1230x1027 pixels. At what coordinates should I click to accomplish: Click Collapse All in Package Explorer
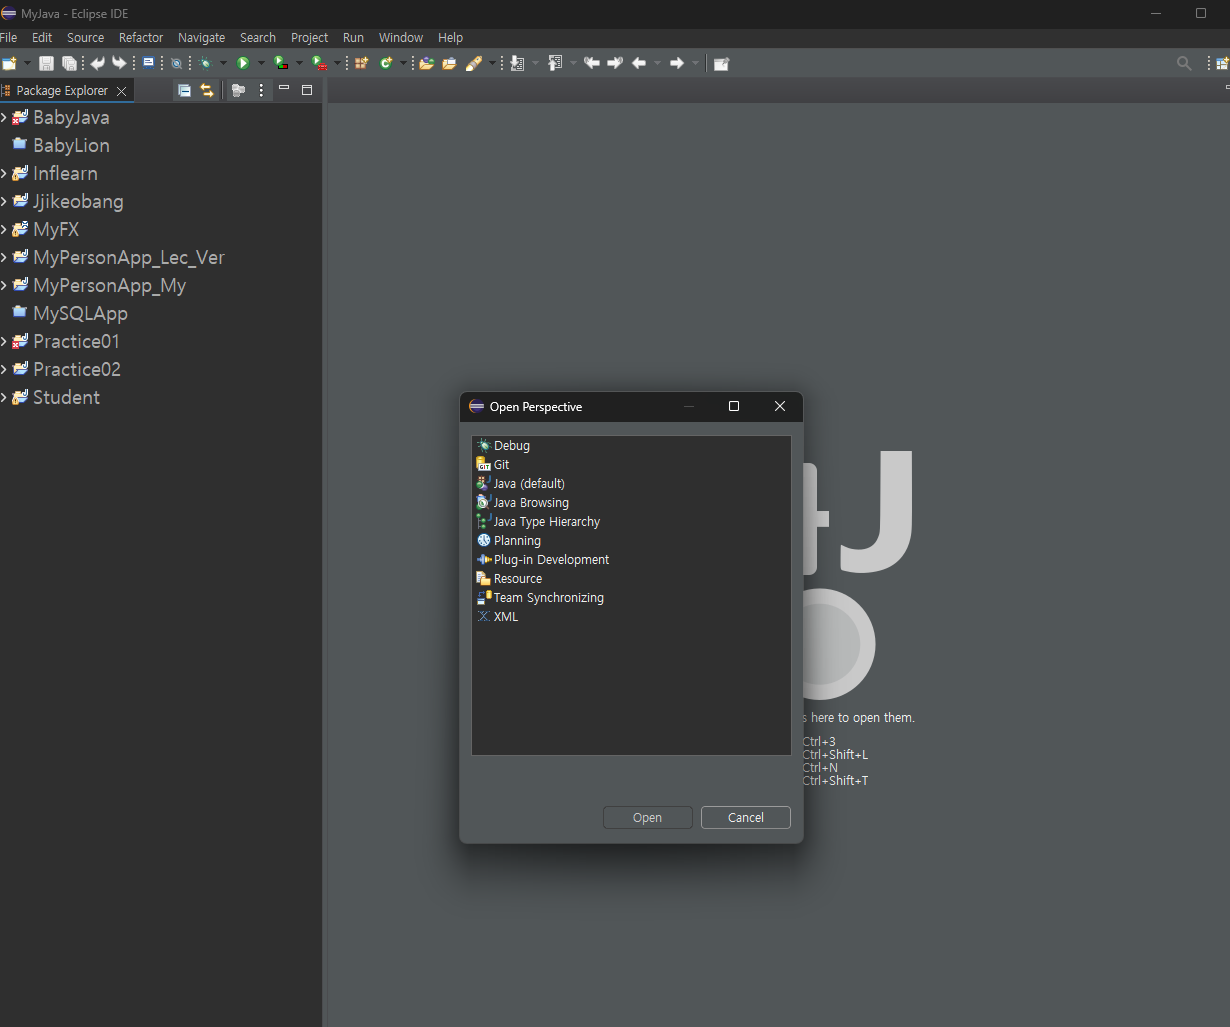[x=184, y=90]
